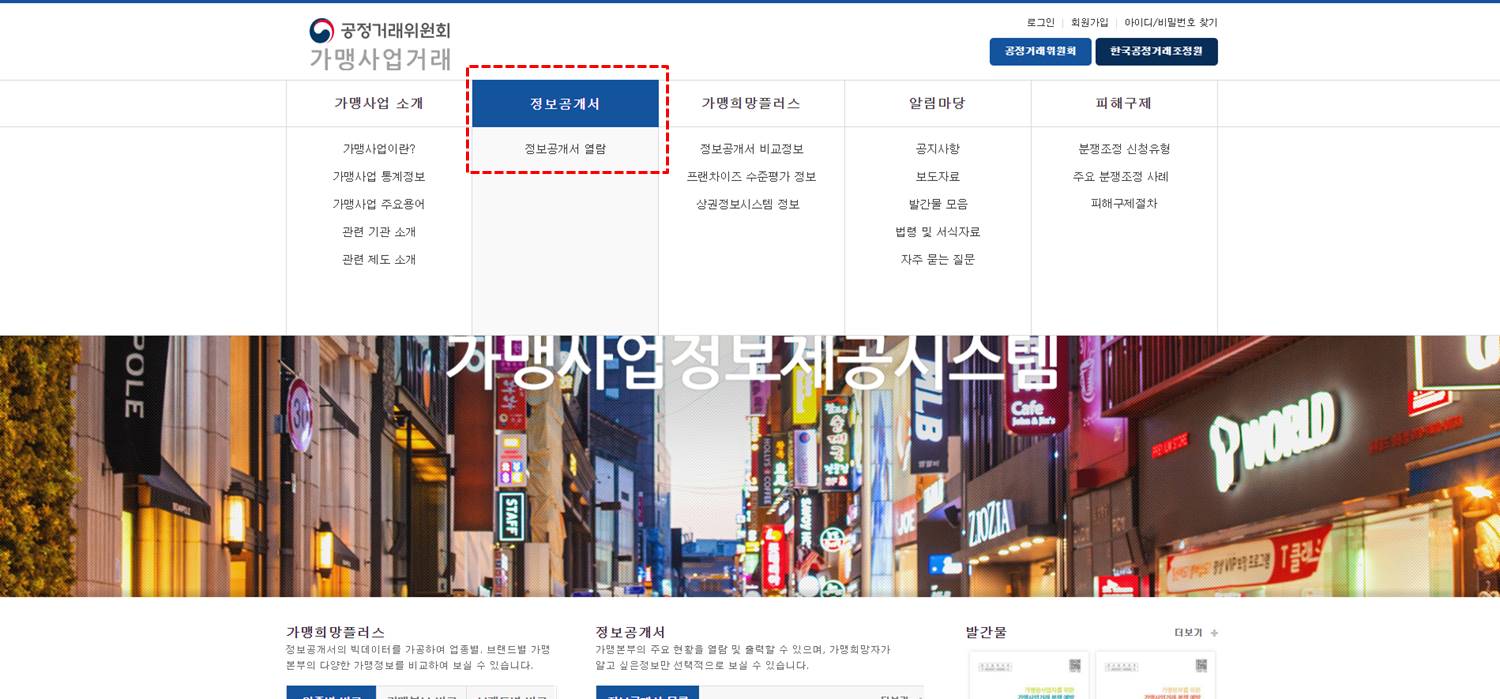Screen dimensions: 1500x699
Task: Select 보도자료 submenu item
Action: pos(937,176)
